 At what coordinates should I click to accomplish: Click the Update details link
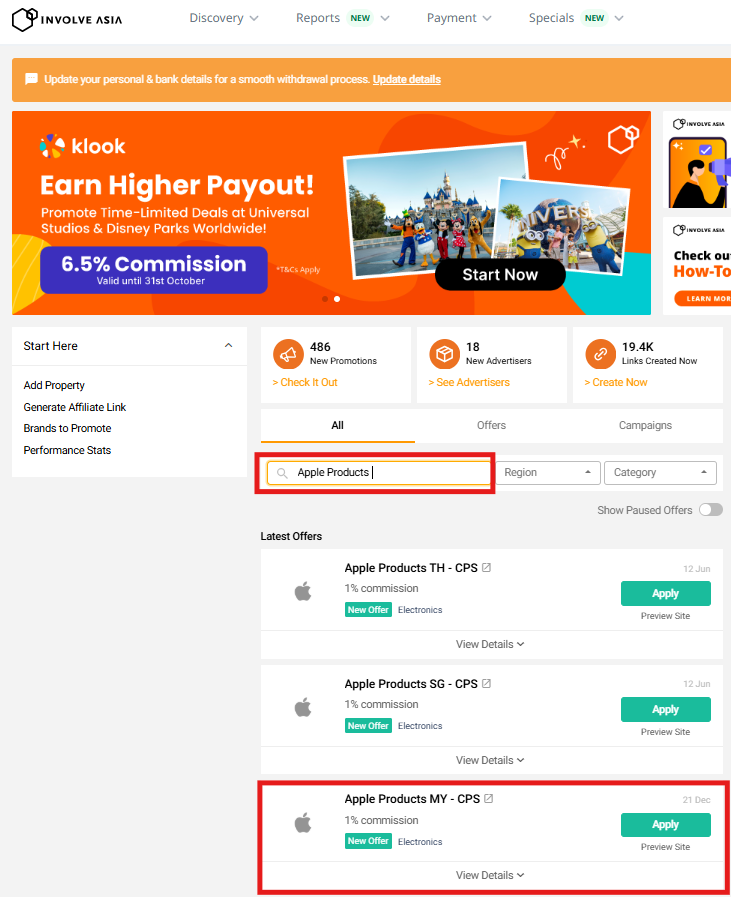click(406, 79)
